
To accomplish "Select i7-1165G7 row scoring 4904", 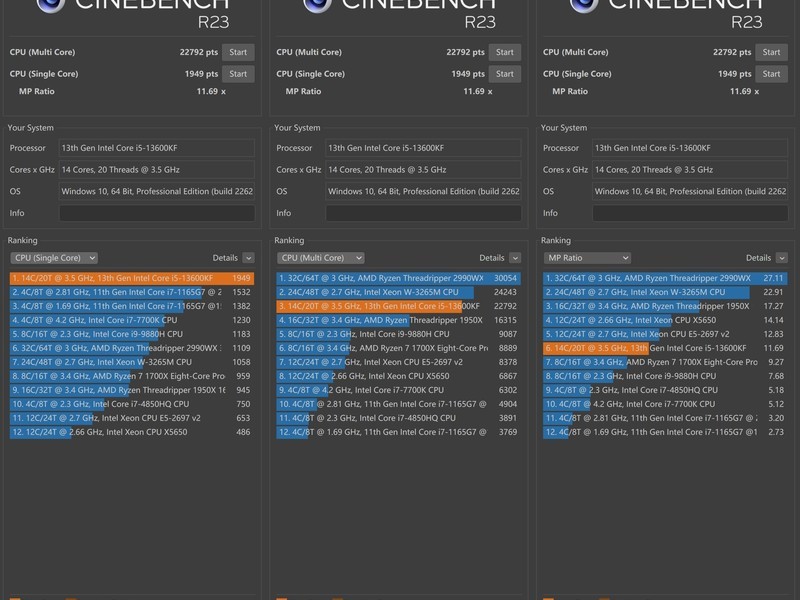I will click(398, 404).
